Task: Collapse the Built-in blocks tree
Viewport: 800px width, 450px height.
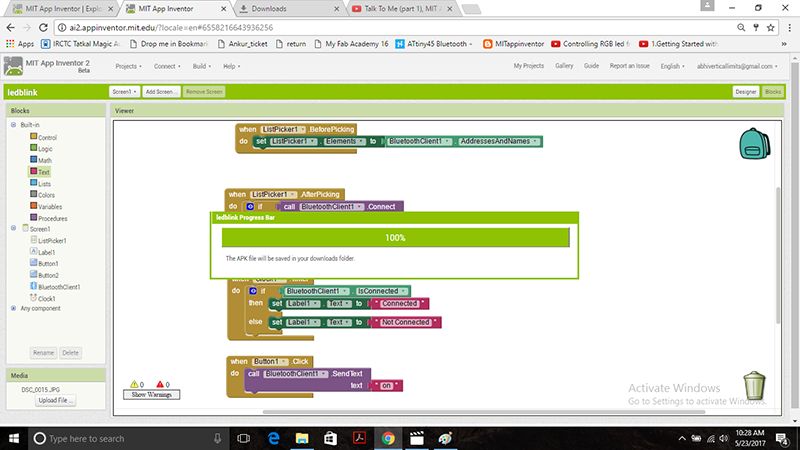Action: pos(14,124)
